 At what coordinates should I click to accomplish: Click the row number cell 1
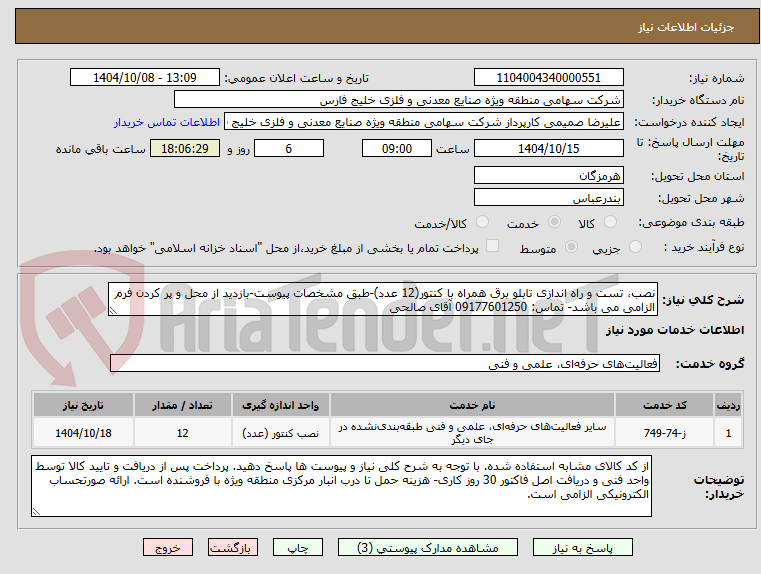point(728,432)
